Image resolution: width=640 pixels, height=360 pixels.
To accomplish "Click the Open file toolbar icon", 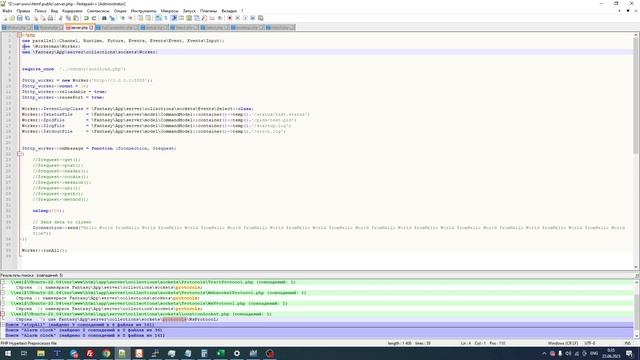I will point(12,18).
